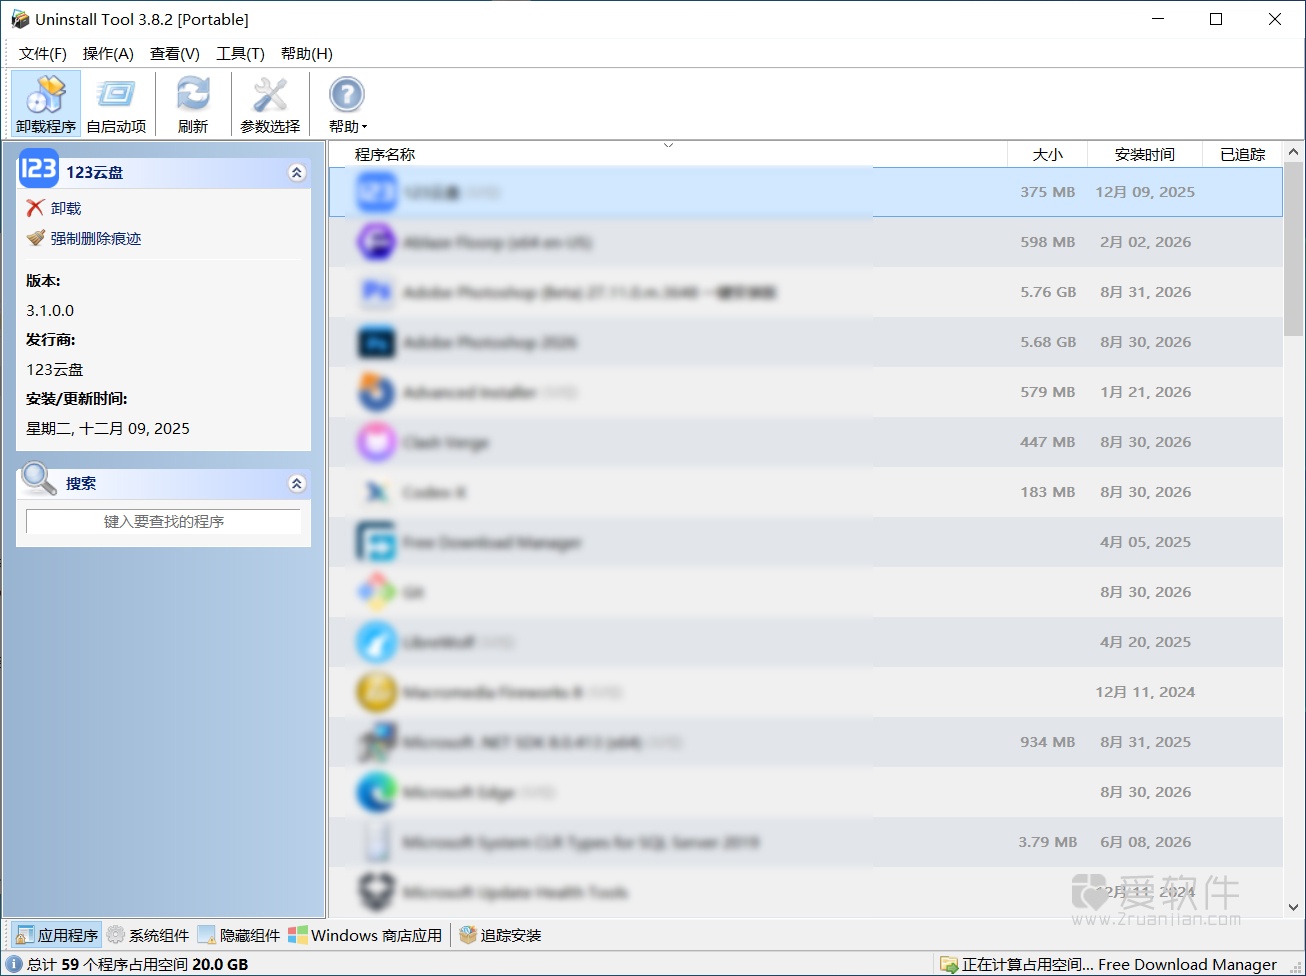The width and height of the screenshot is (1306, 976).
Task: Sort by the 已追踪 column header
Action: pyautogui.click(x=1243, y=154)
